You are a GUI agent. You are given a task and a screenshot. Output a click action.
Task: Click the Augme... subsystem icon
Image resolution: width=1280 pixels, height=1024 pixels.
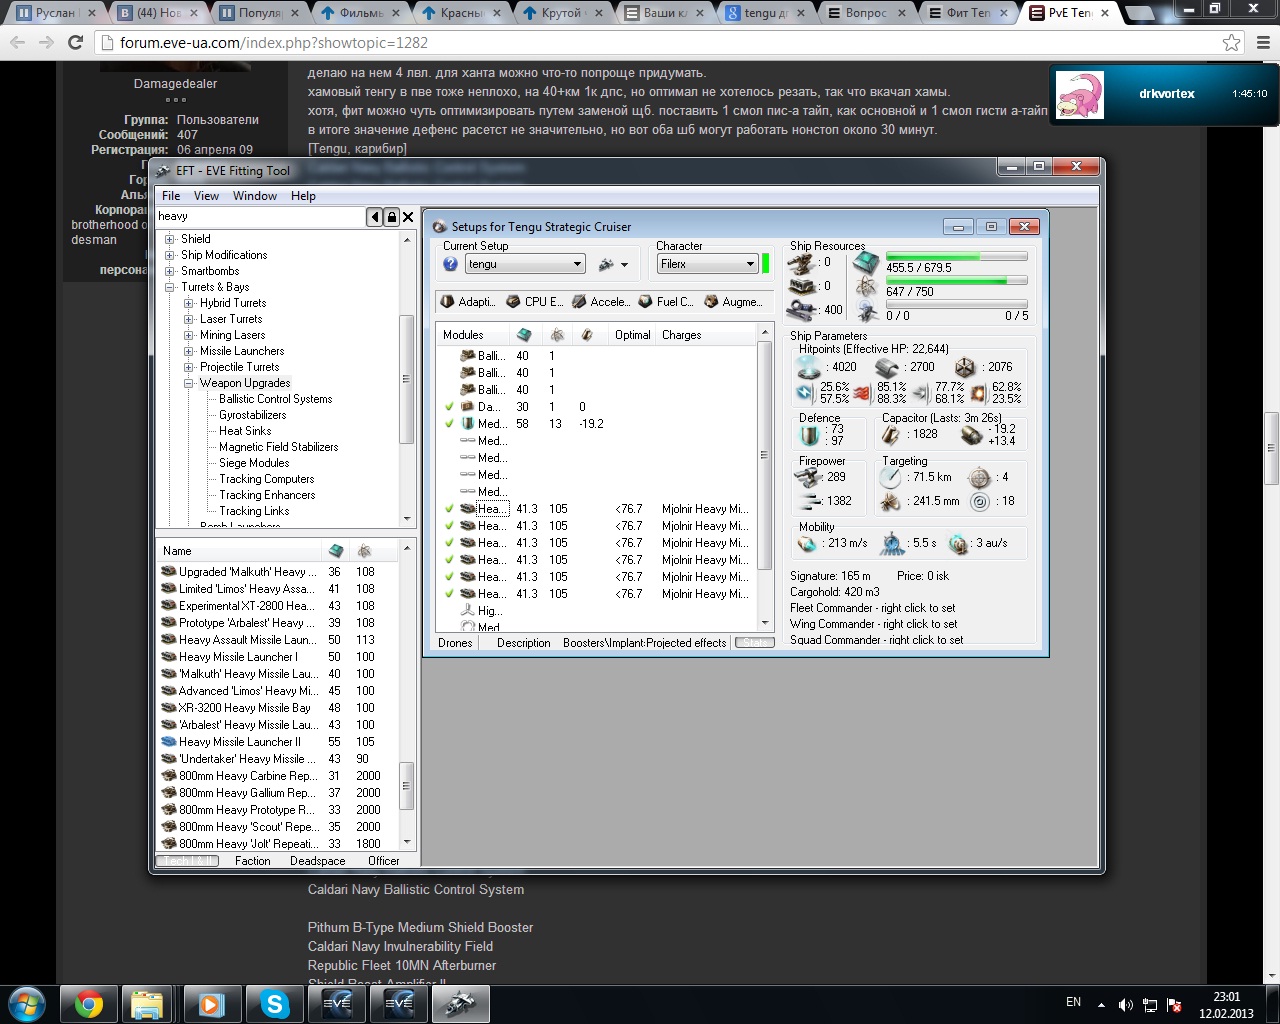click(711, 301)
